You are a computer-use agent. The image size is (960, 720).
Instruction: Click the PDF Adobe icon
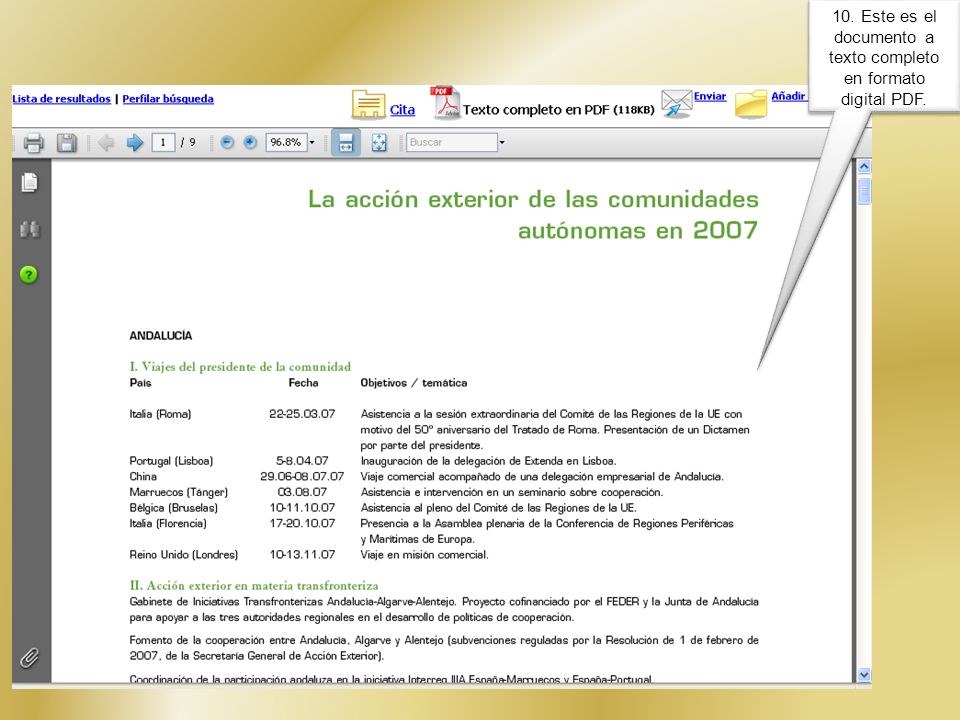445,102
